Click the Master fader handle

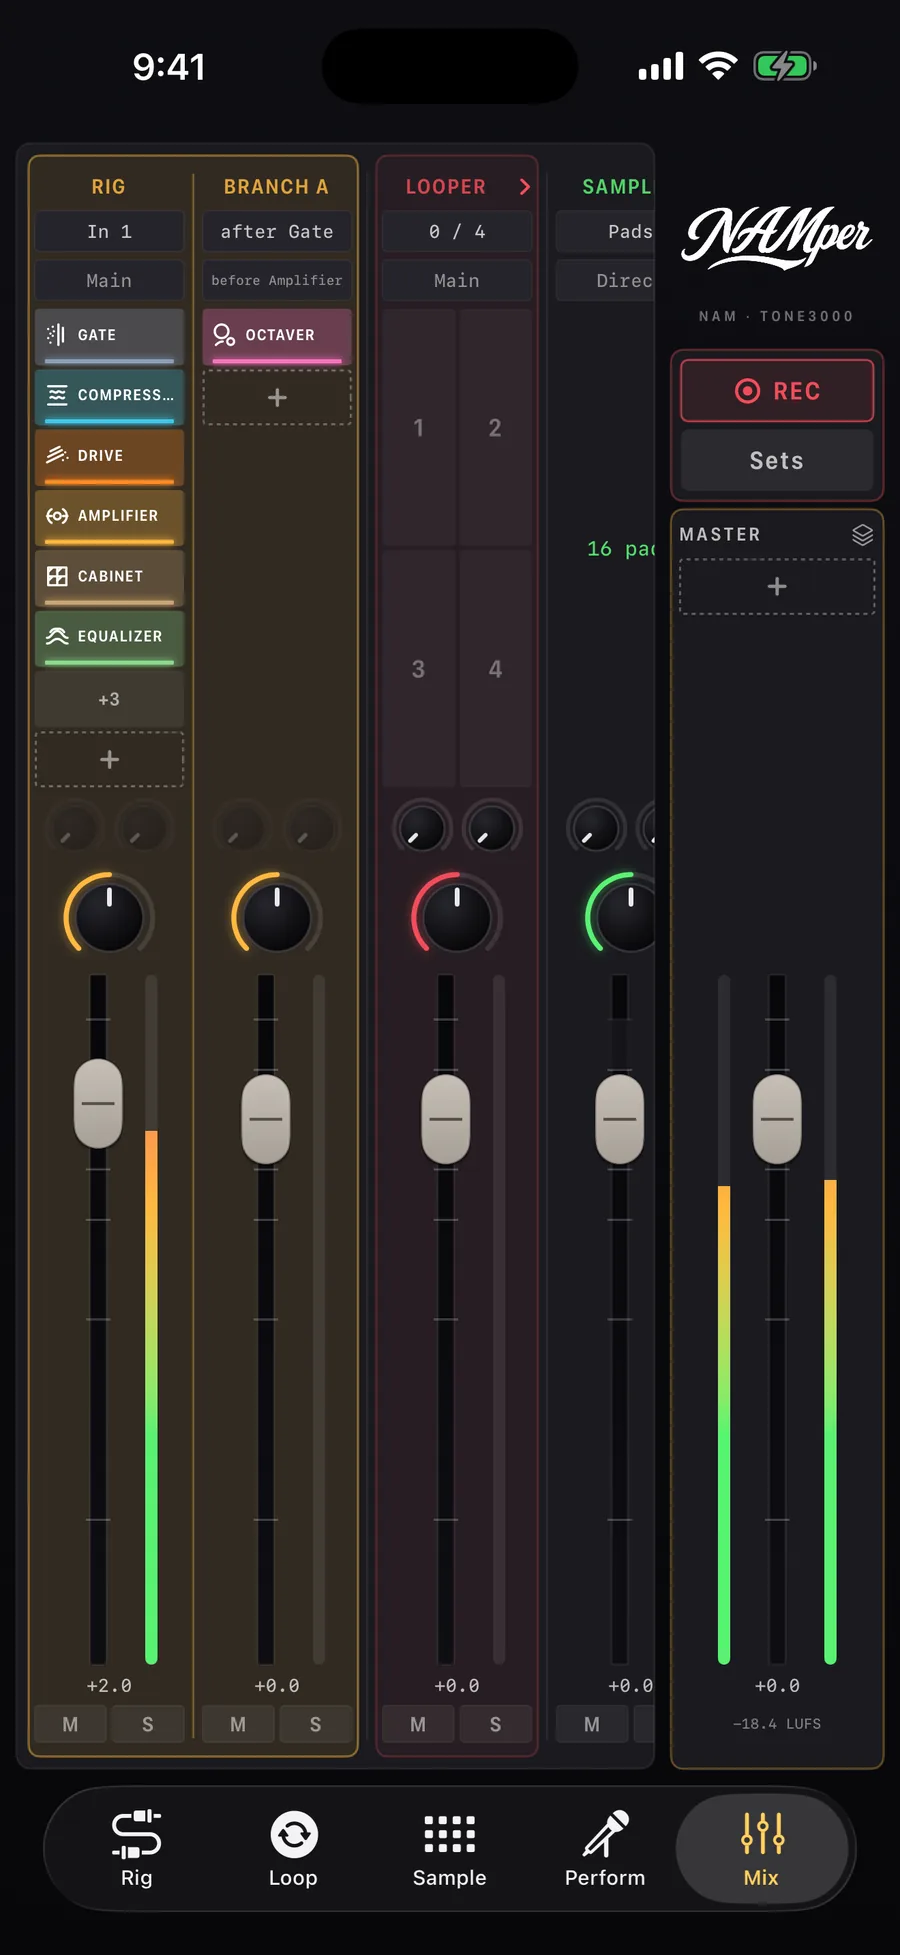tap(777, 1119)
